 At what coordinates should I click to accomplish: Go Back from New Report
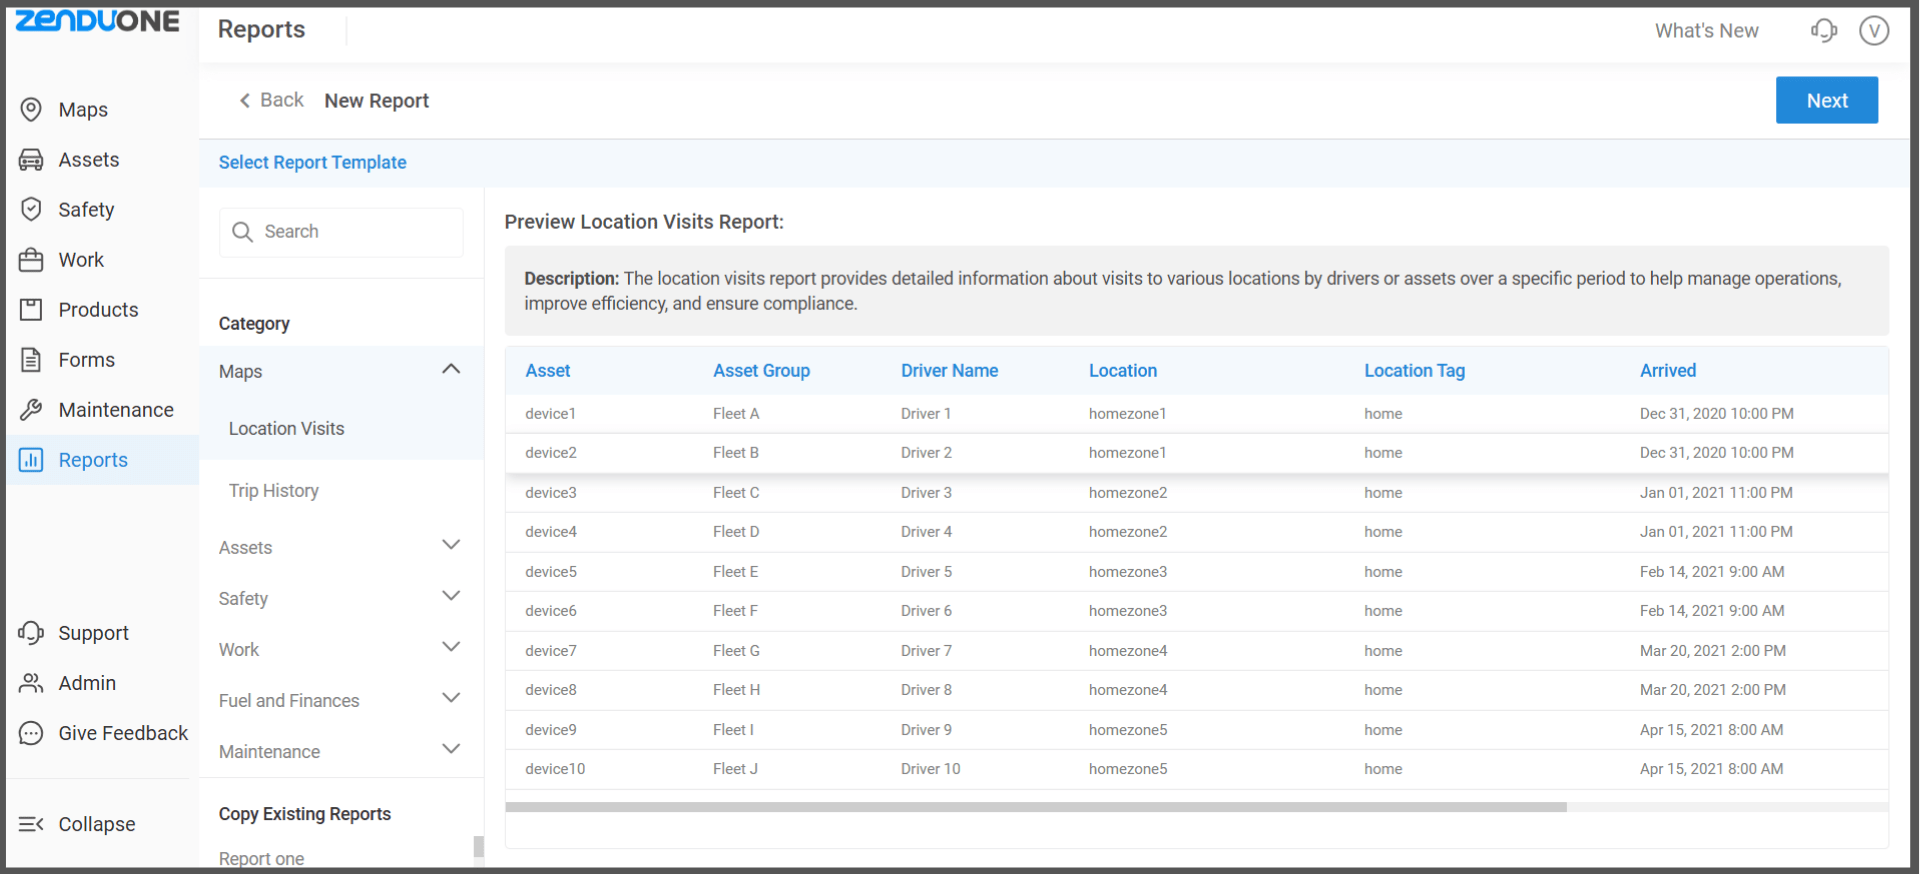(x=271, y=100)
